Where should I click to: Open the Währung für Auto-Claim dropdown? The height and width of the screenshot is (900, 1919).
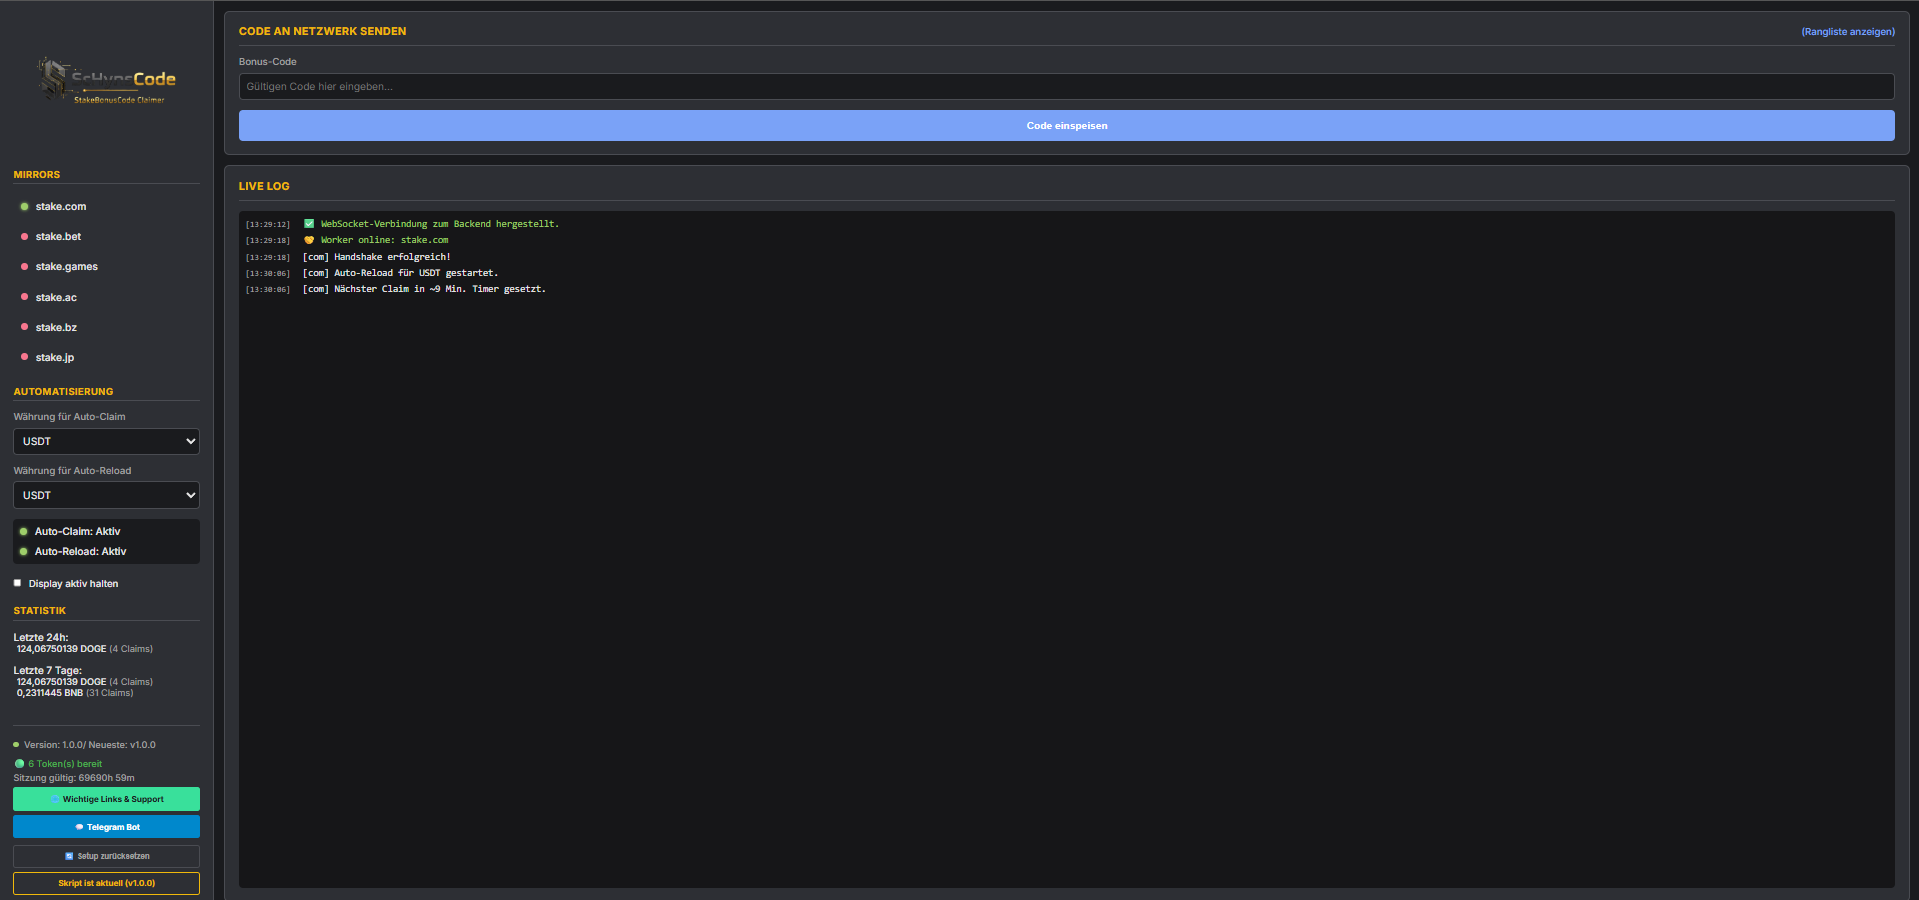coord(105,441)
